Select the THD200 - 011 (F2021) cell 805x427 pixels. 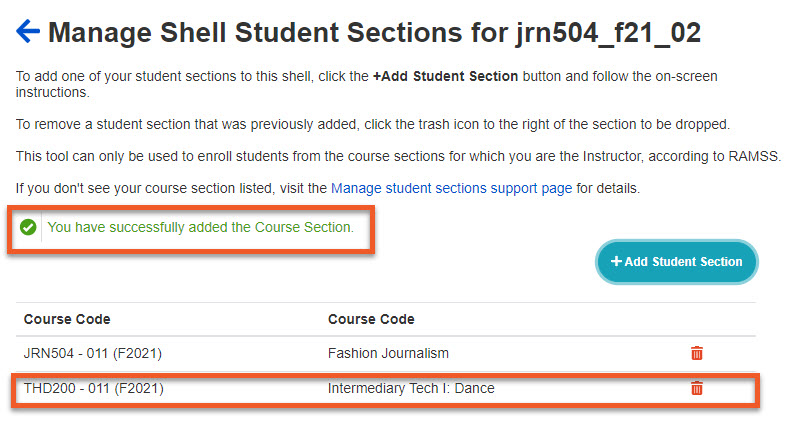coord(93,388)
